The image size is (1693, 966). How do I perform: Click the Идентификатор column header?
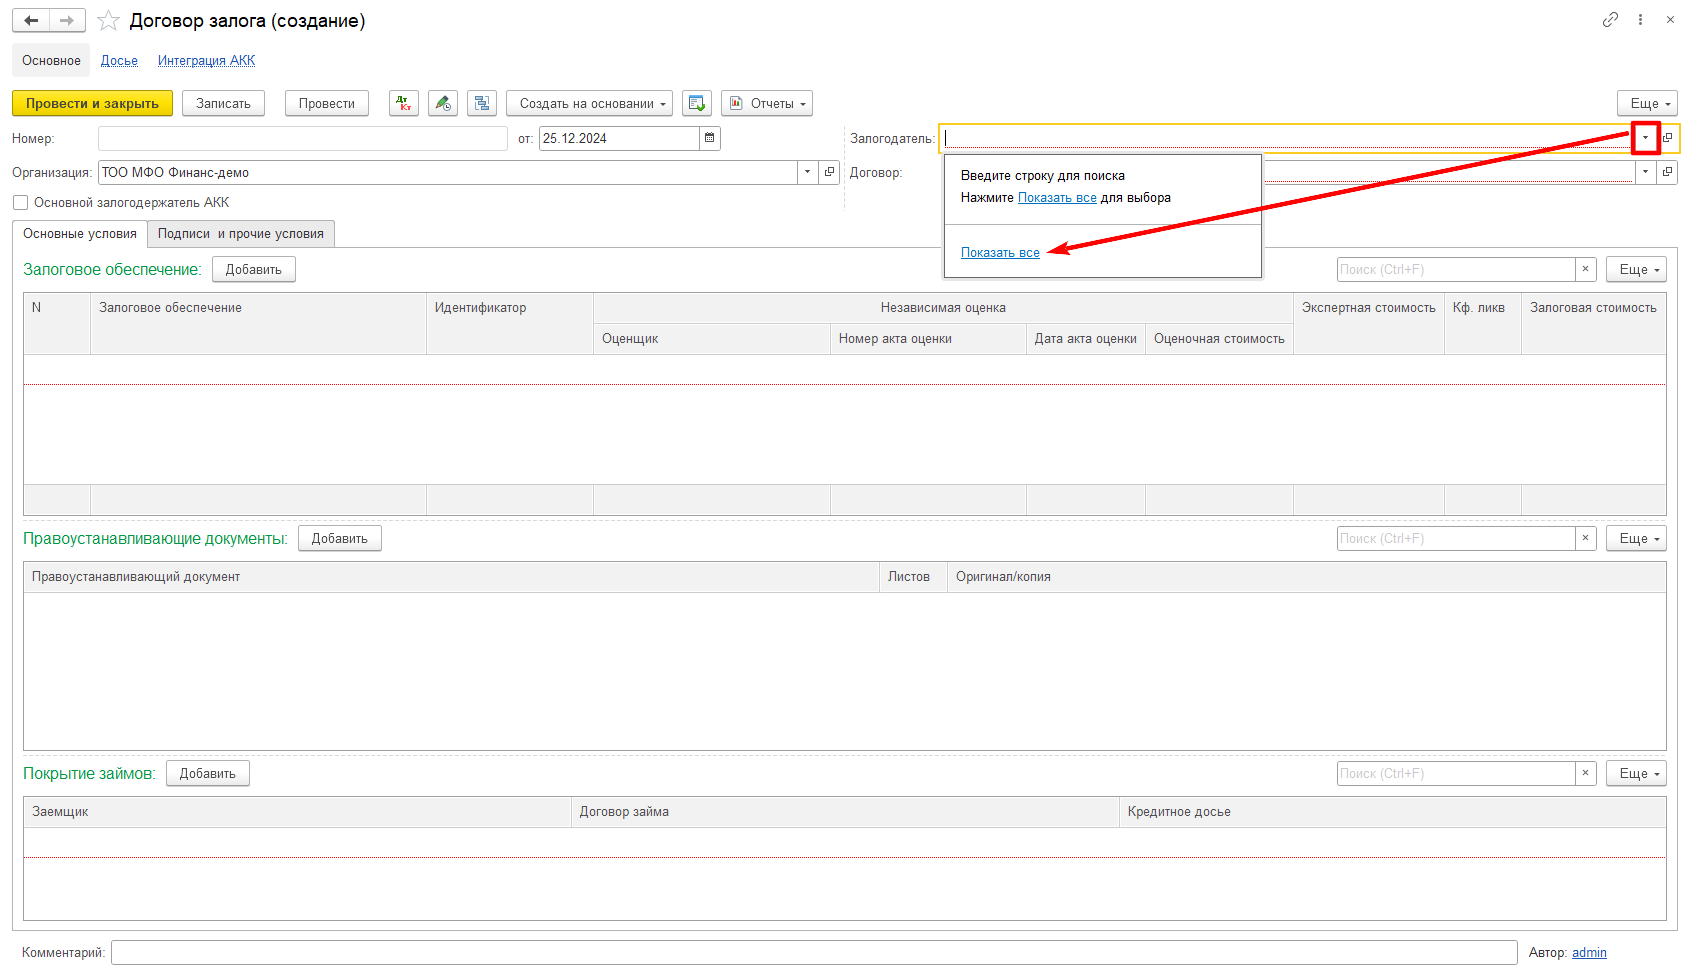coord(510,323)
